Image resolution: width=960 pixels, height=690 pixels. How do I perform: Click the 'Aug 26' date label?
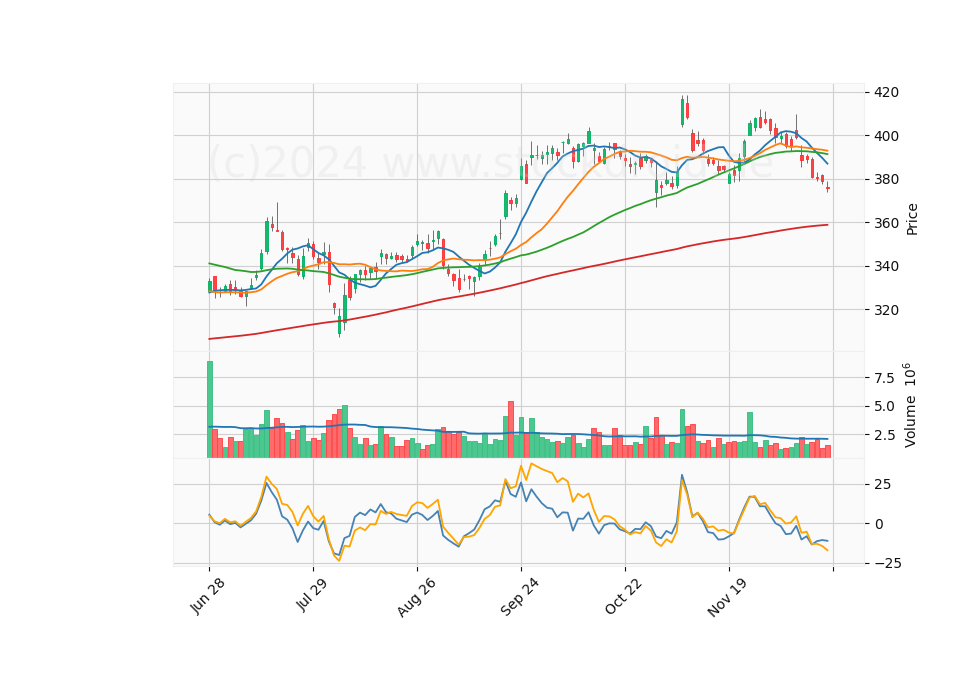(416, 597)
